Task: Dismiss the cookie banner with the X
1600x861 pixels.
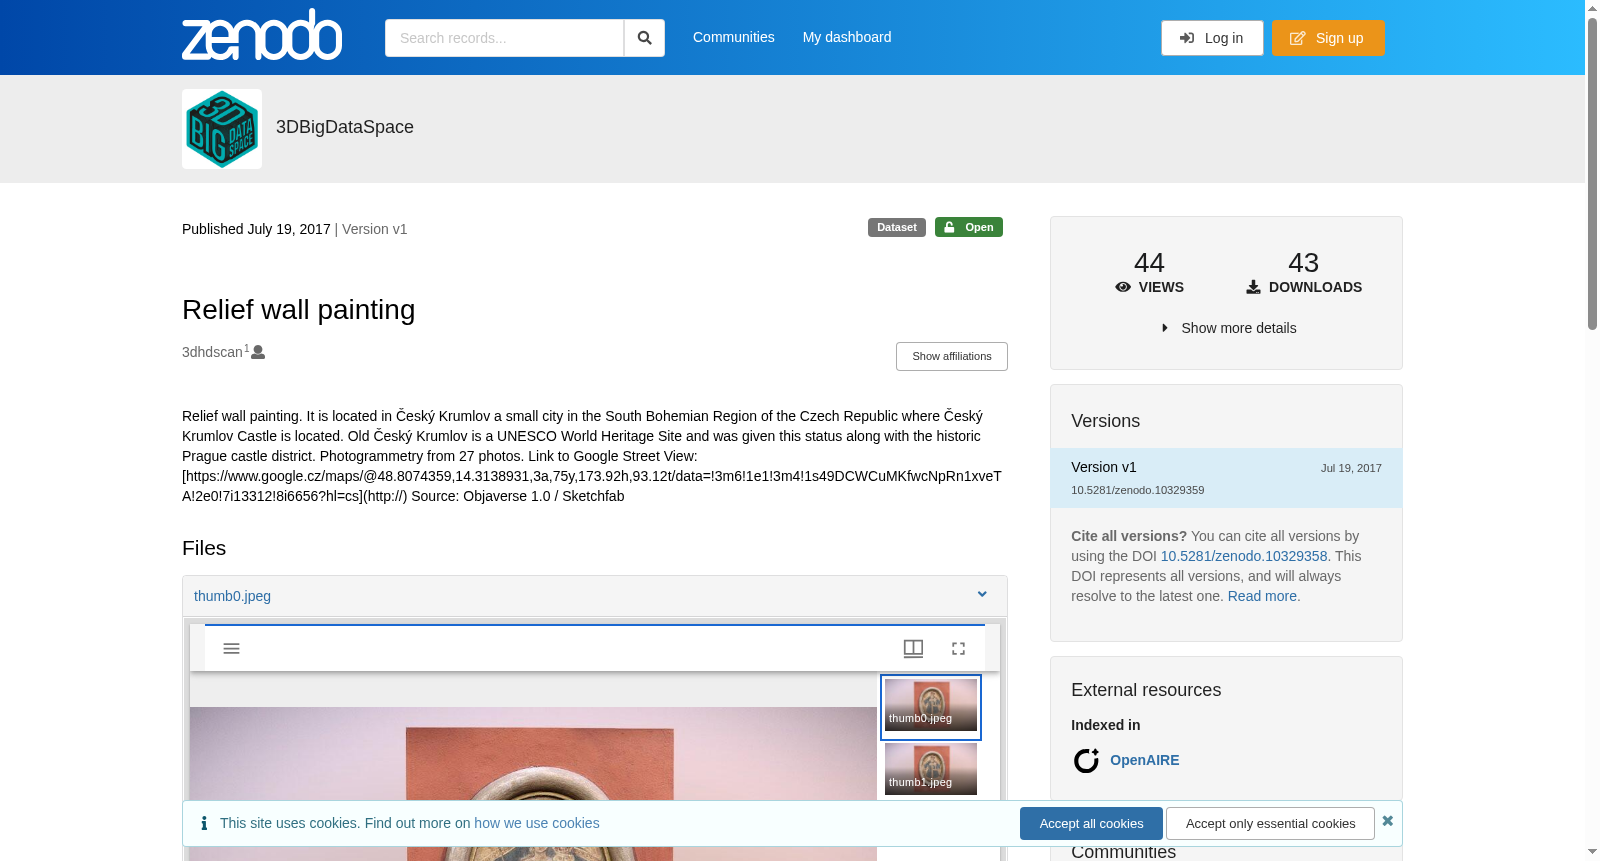Action: [x=1387, y=821]
